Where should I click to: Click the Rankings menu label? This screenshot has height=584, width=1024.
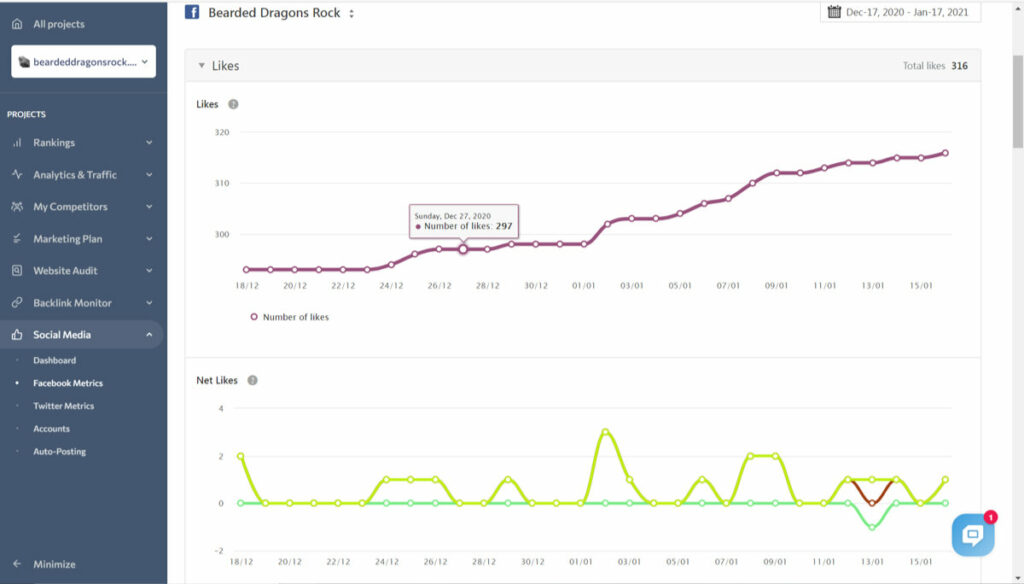pyautogui.click(x=54, y=142)
